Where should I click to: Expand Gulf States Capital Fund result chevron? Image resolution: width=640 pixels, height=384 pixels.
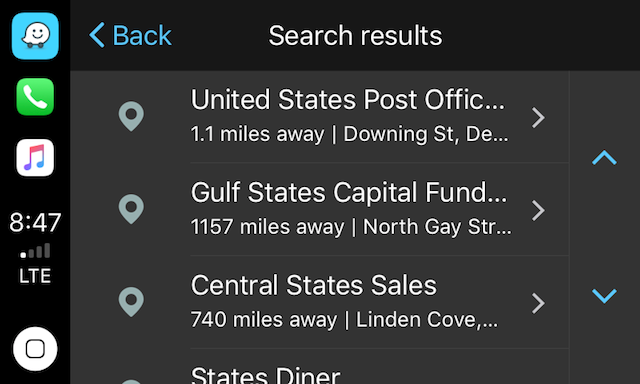pyautogui.click(x=538, y=211)
